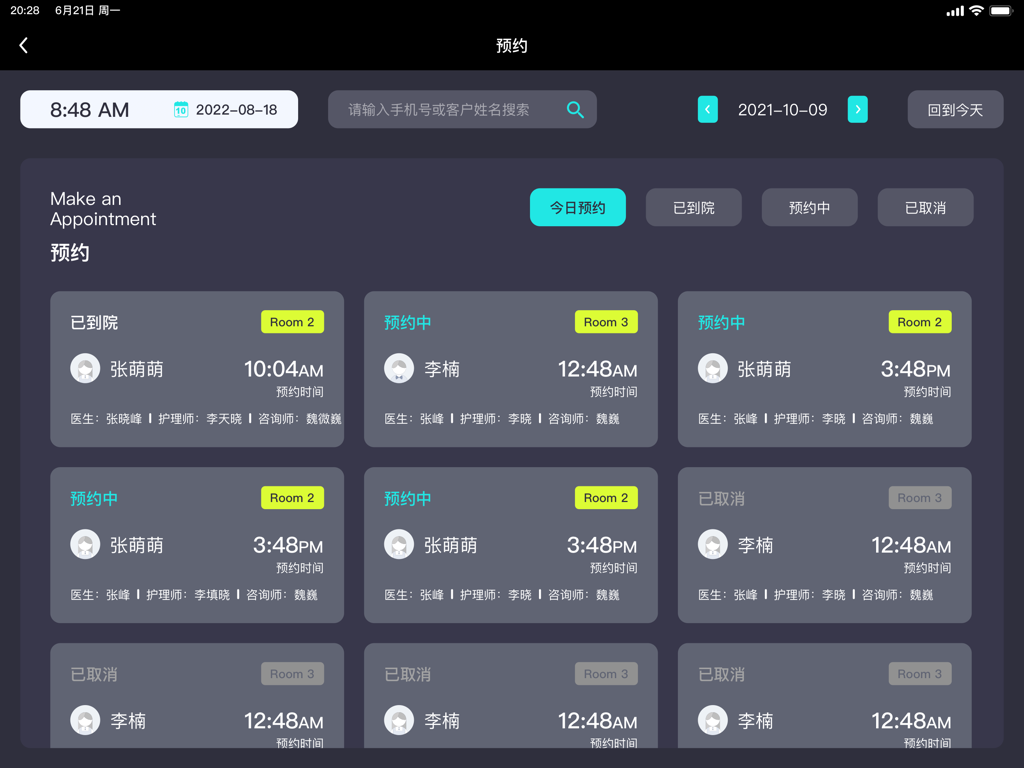This screenshot has width=1024, height=768.
Task: Click the 回到今天 button
Action: coord(955,109)
